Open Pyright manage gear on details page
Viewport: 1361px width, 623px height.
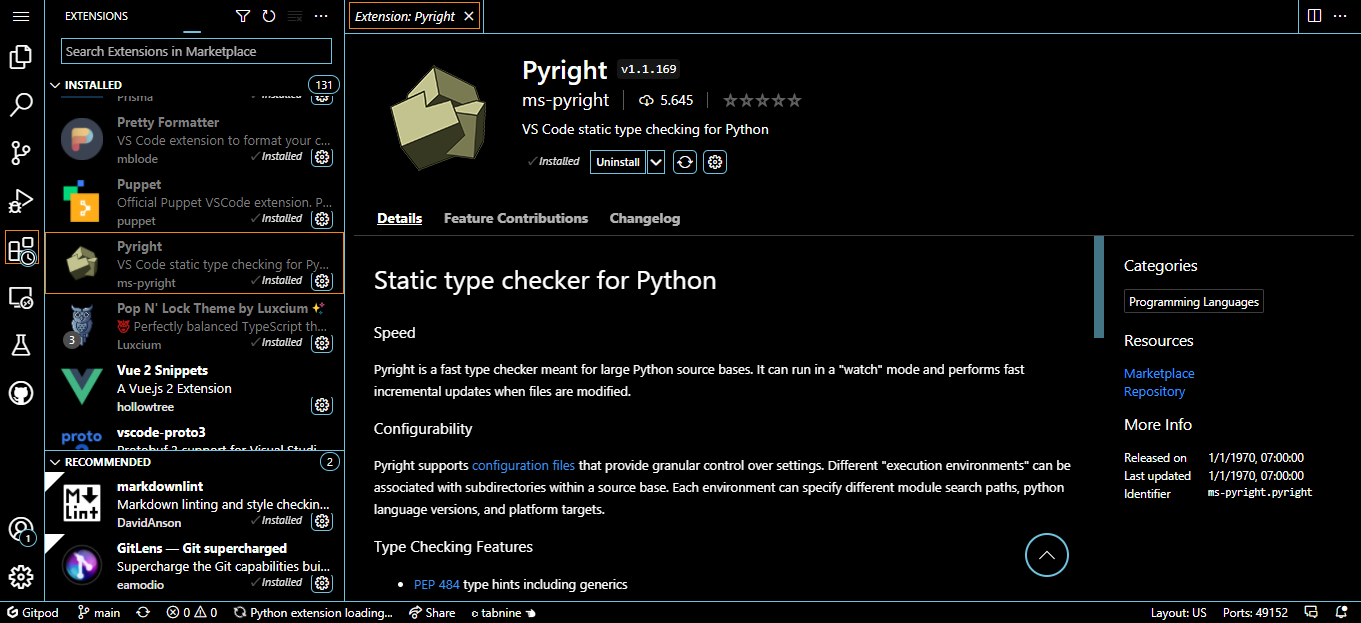(x=715, y=162)
